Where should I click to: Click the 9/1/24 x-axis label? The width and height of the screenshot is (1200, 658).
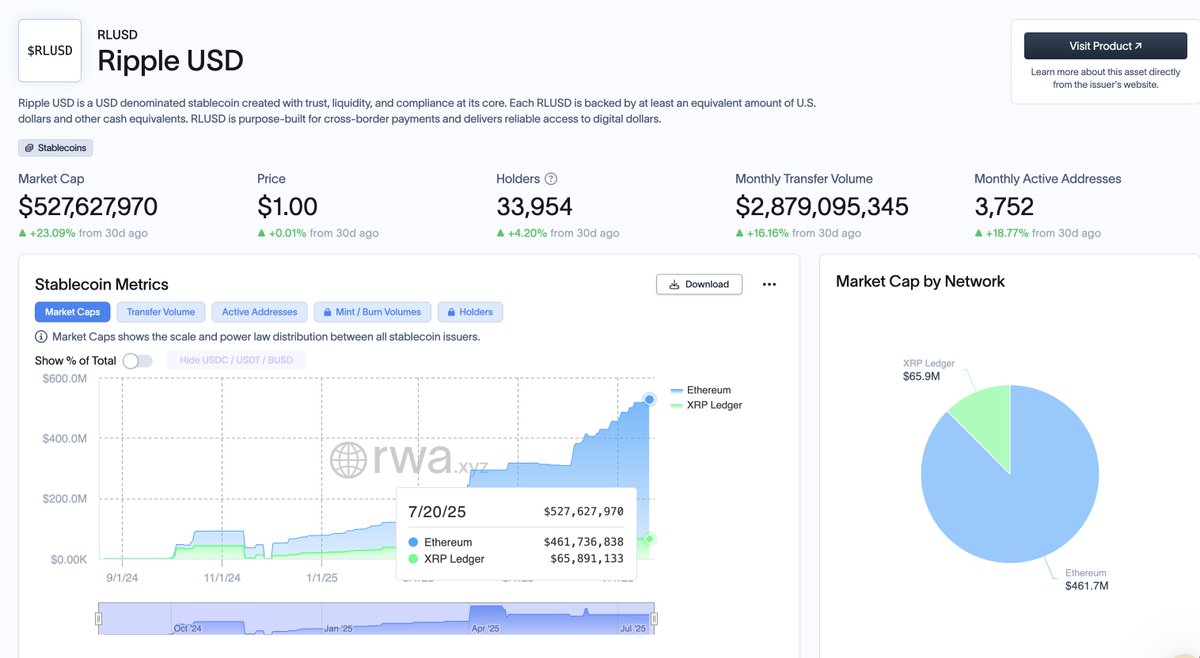pyautogui.click(x=122, y=577)
